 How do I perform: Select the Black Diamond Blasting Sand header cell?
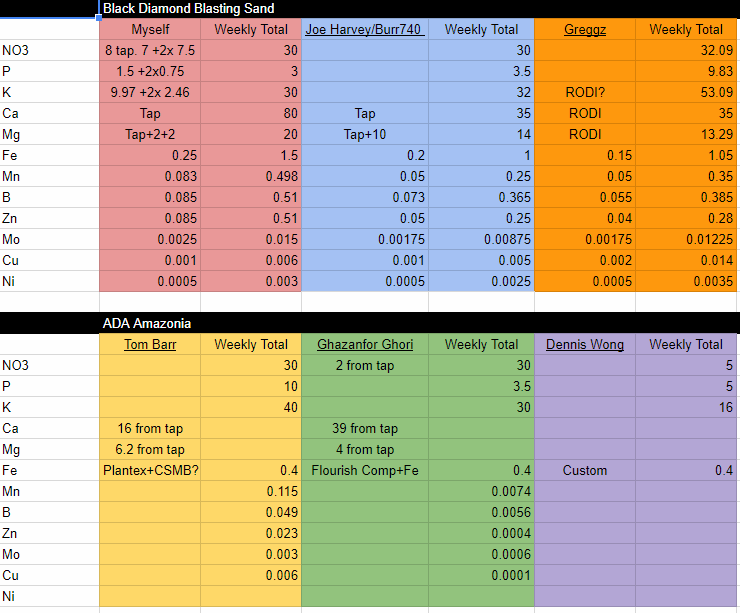pos(189,8)
